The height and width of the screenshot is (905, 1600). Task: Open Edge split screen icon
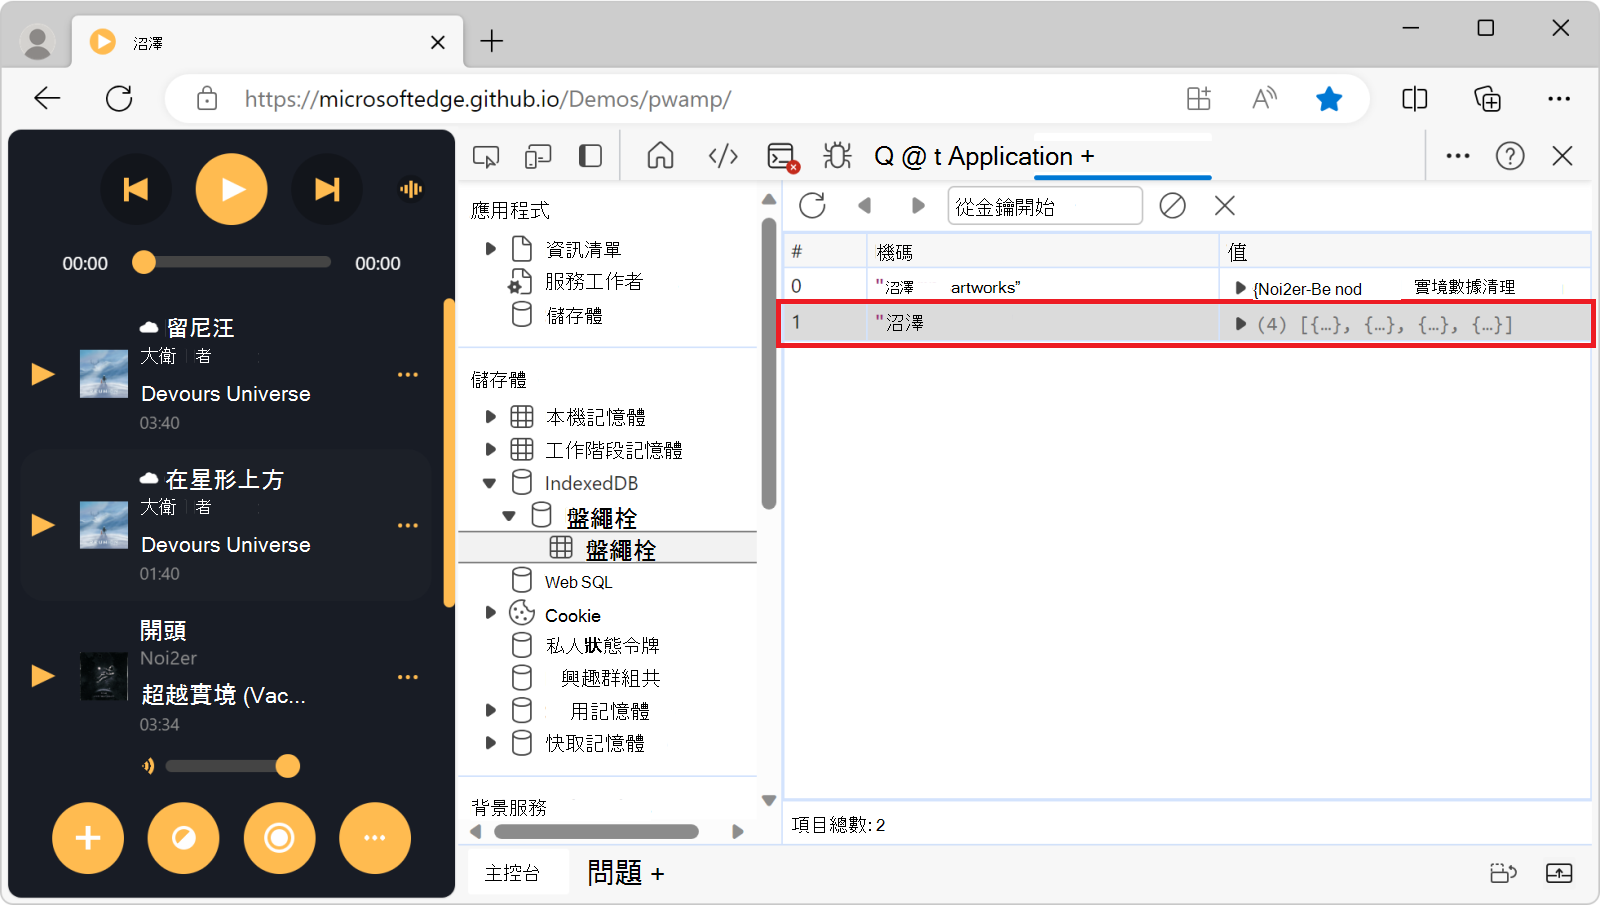tap(1415, 98)
